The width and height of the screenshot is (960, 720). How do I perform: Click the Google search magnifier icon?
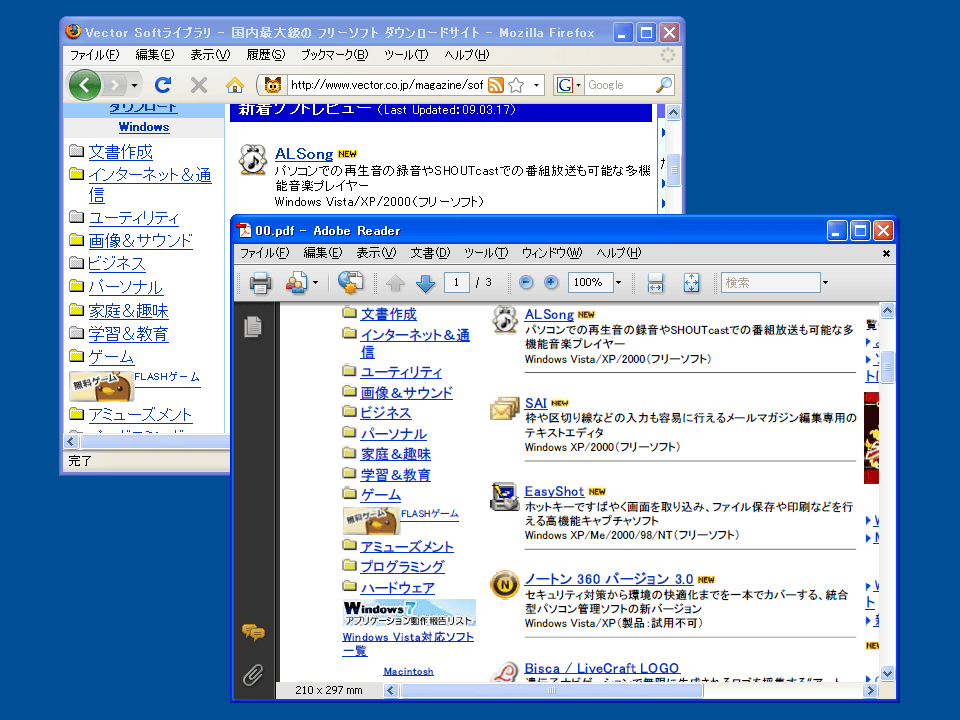tap(664, 84)
